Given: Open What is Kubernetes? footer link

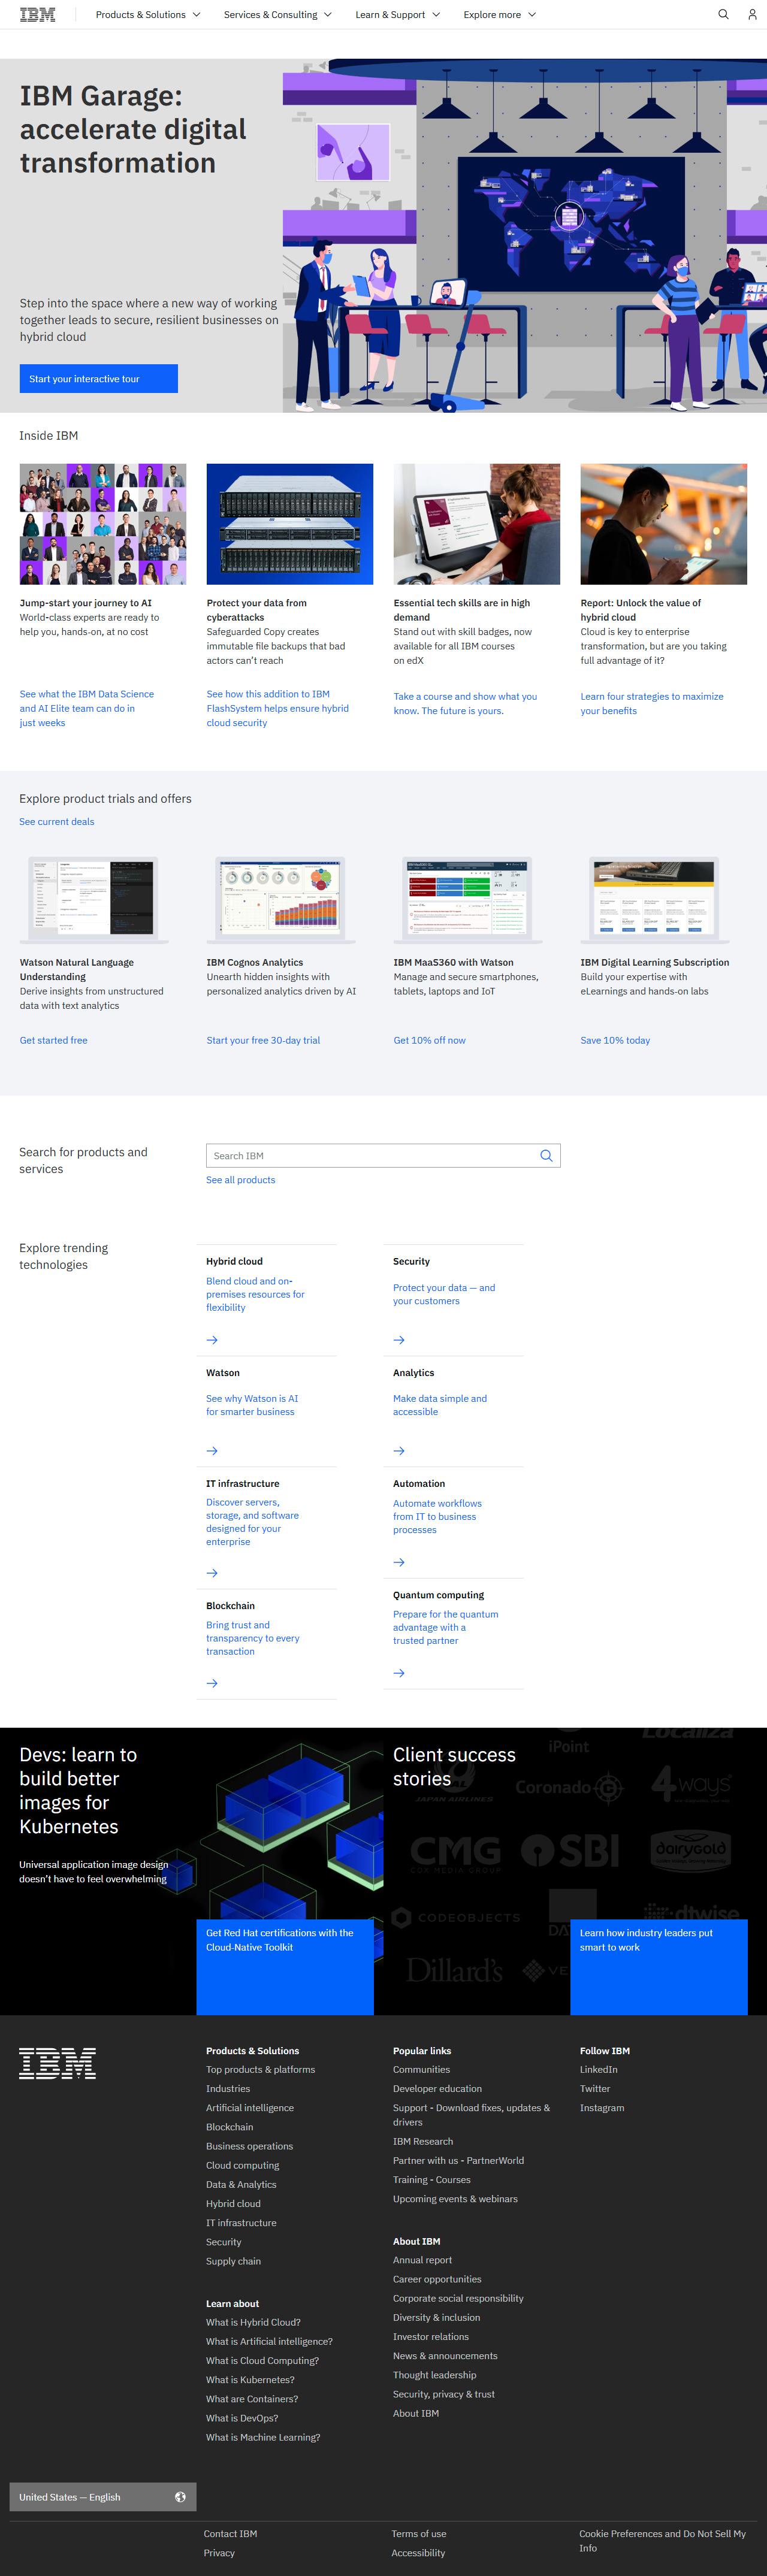Looking at the screenshot, I should click(250, 2379).
